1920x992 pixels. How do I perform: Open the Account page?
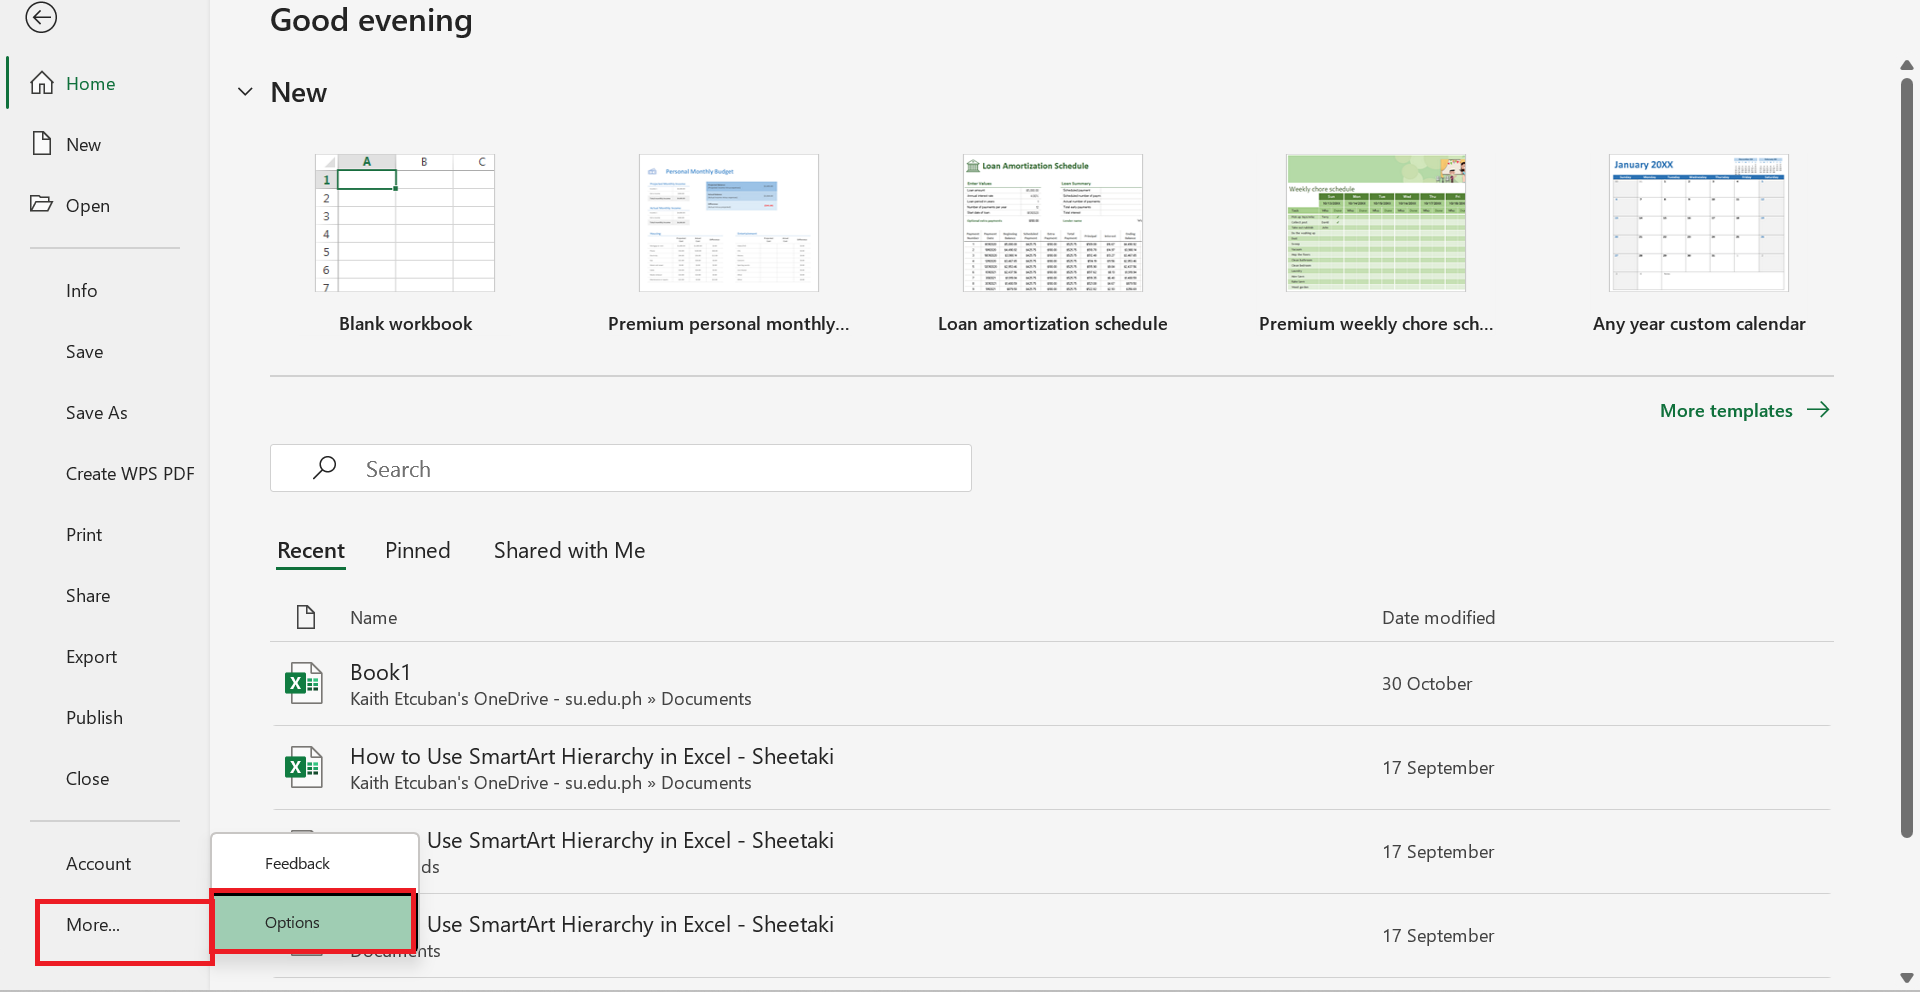pos(98,863)
